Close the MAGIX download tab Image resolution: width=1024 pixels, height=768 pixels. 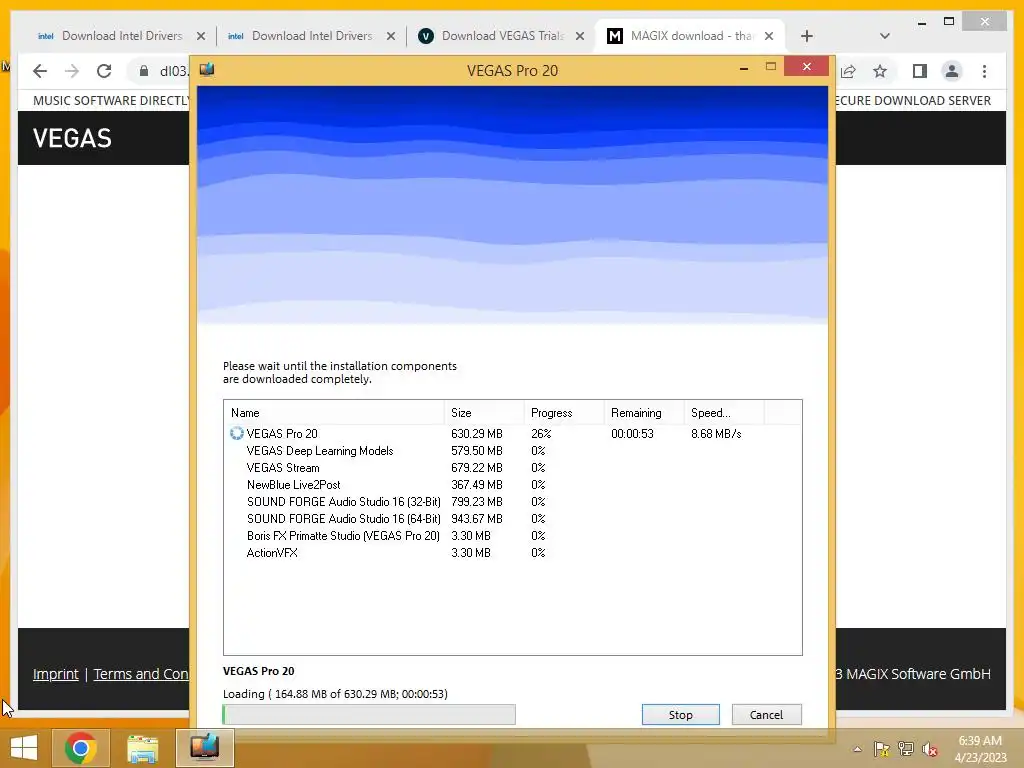[x=769, y=36]
